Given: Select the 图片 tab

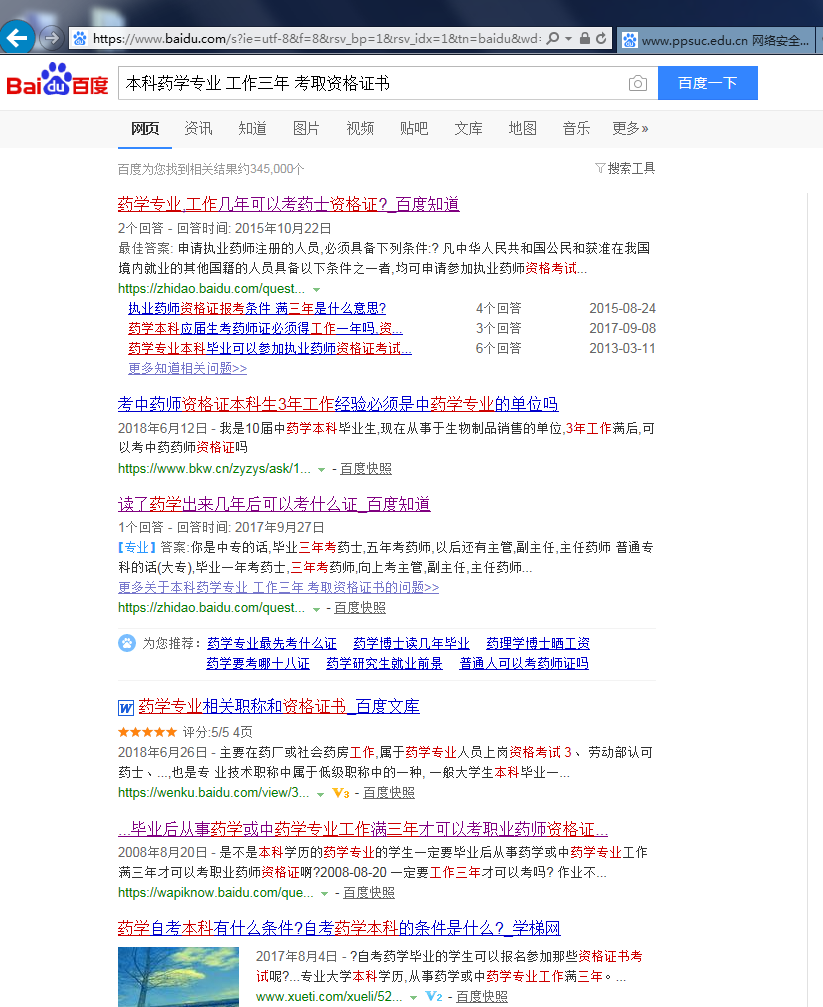Looking at the screenshot, I should click(x=306, y=128).
